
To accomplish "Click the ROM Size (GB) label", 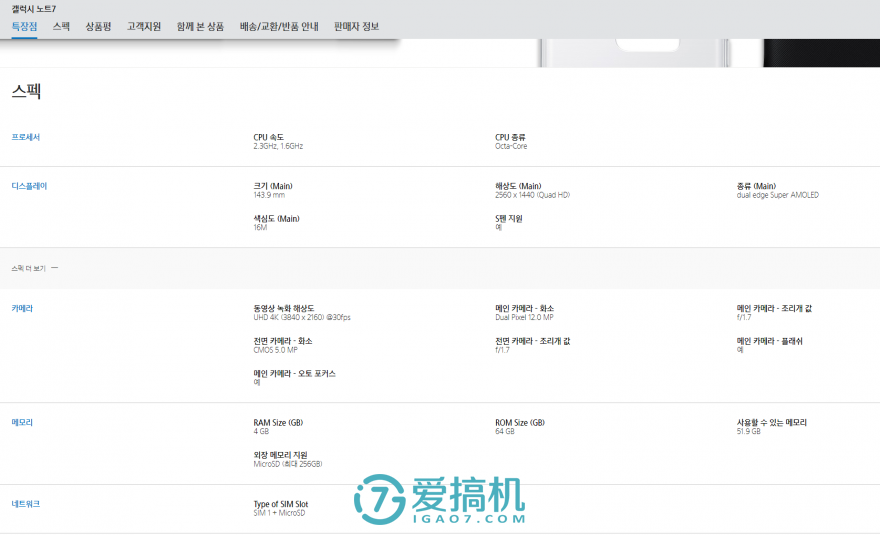I will pyautogui.click(x=520, y=422).
